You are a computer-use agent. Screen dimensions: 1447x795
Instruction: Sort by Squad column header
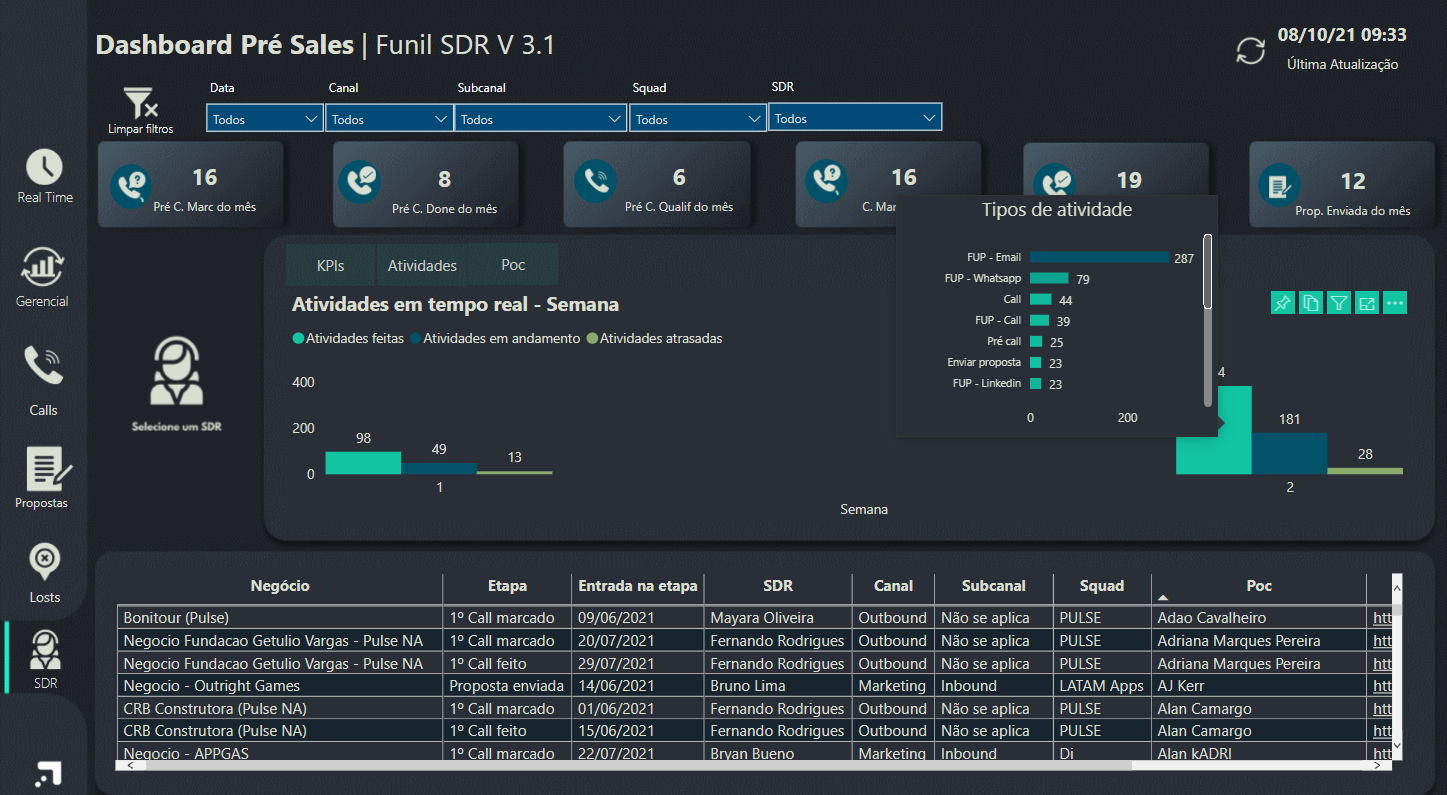[x=1102, y=586]
